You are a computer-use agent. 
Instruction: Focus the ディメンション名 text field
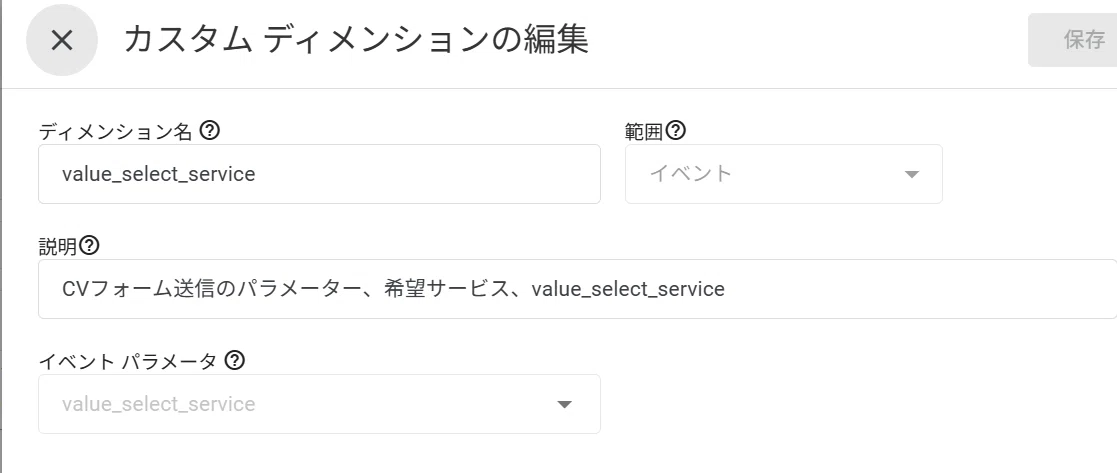click(x=319, y=174)
